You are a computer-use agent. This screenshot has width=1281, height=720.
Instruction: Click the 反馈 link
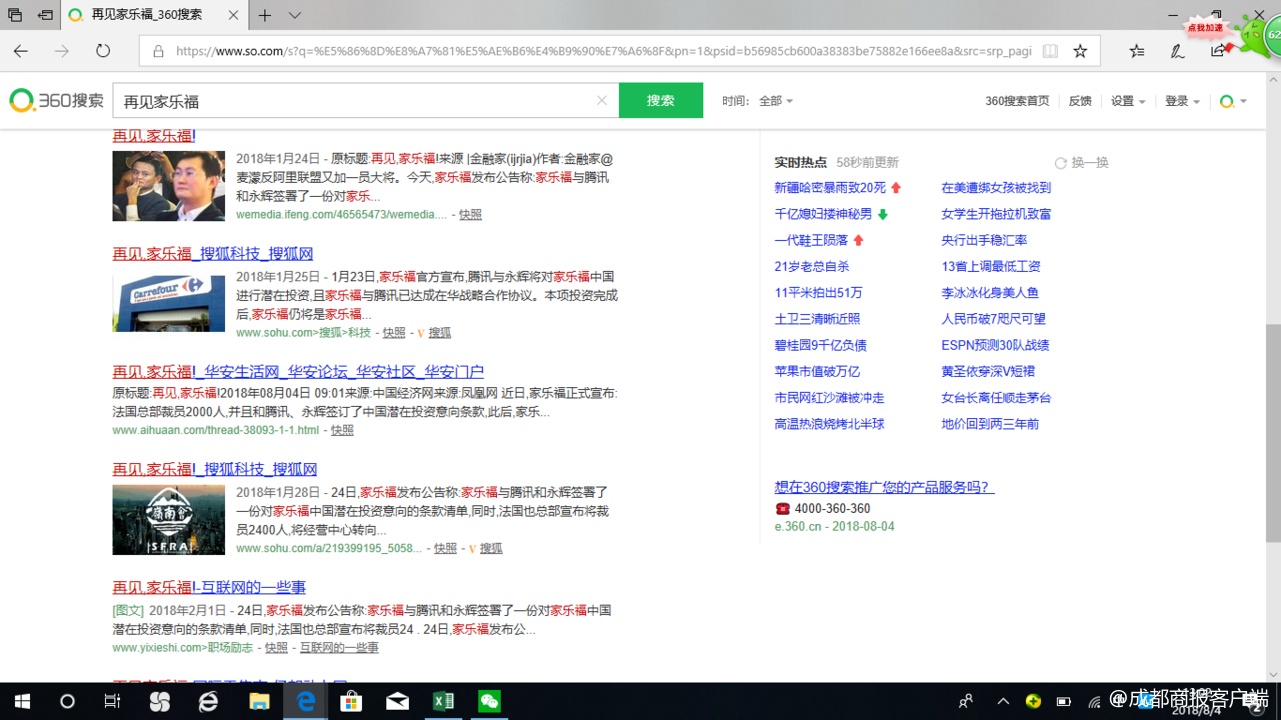[1080, 101]
